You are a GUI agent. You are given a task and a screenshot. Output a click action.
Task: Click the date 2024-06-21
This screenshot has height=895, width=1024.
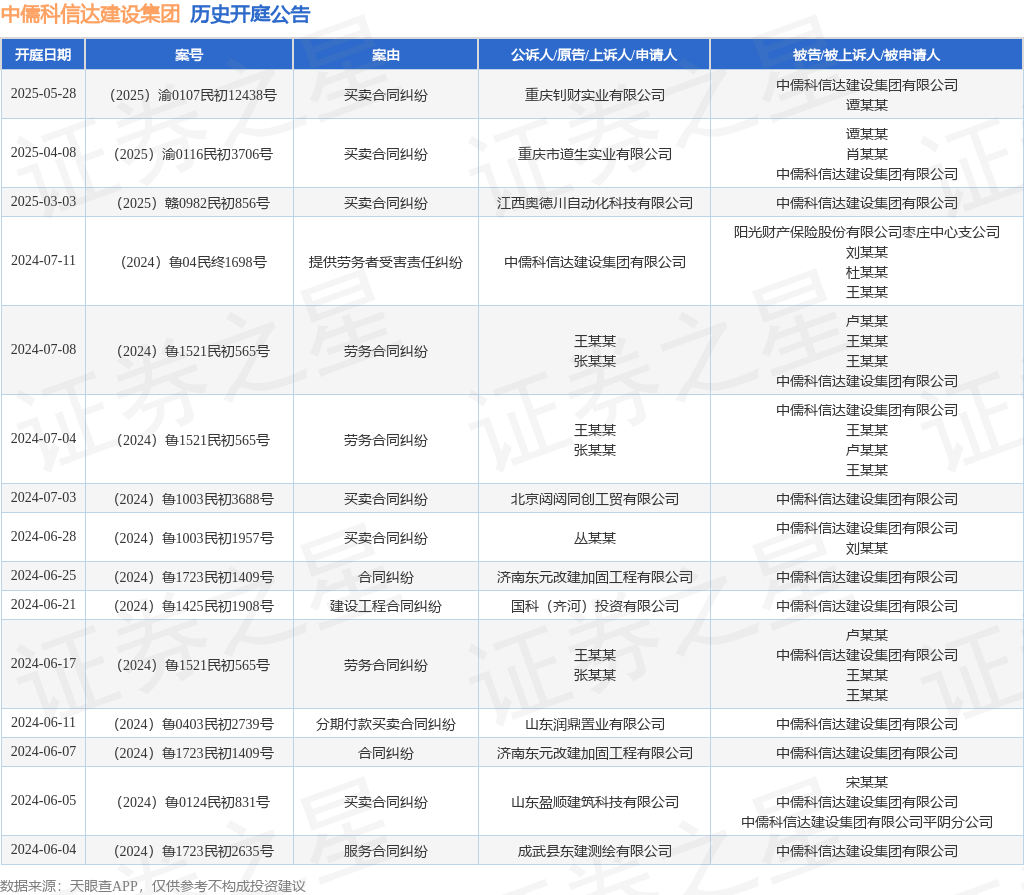tap(43, 604)
